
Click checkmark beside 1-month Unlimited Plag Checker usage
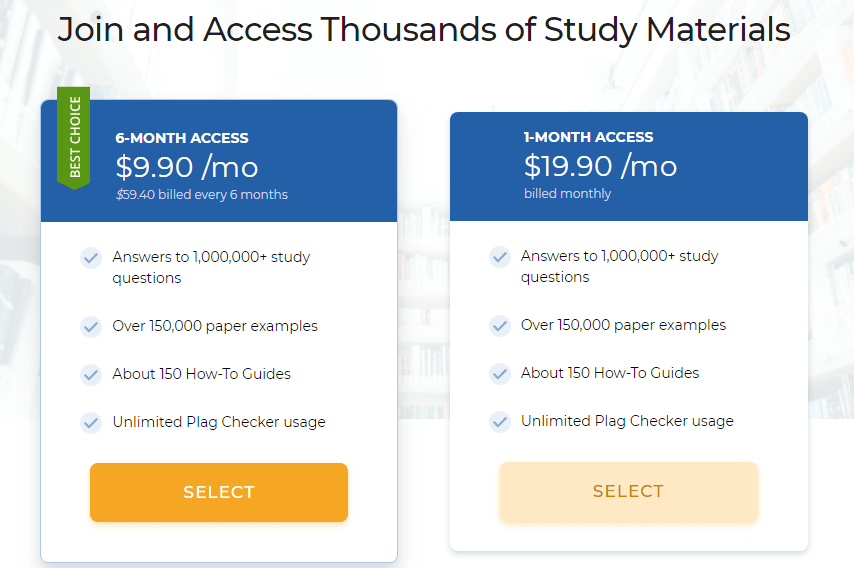point(499,422)
